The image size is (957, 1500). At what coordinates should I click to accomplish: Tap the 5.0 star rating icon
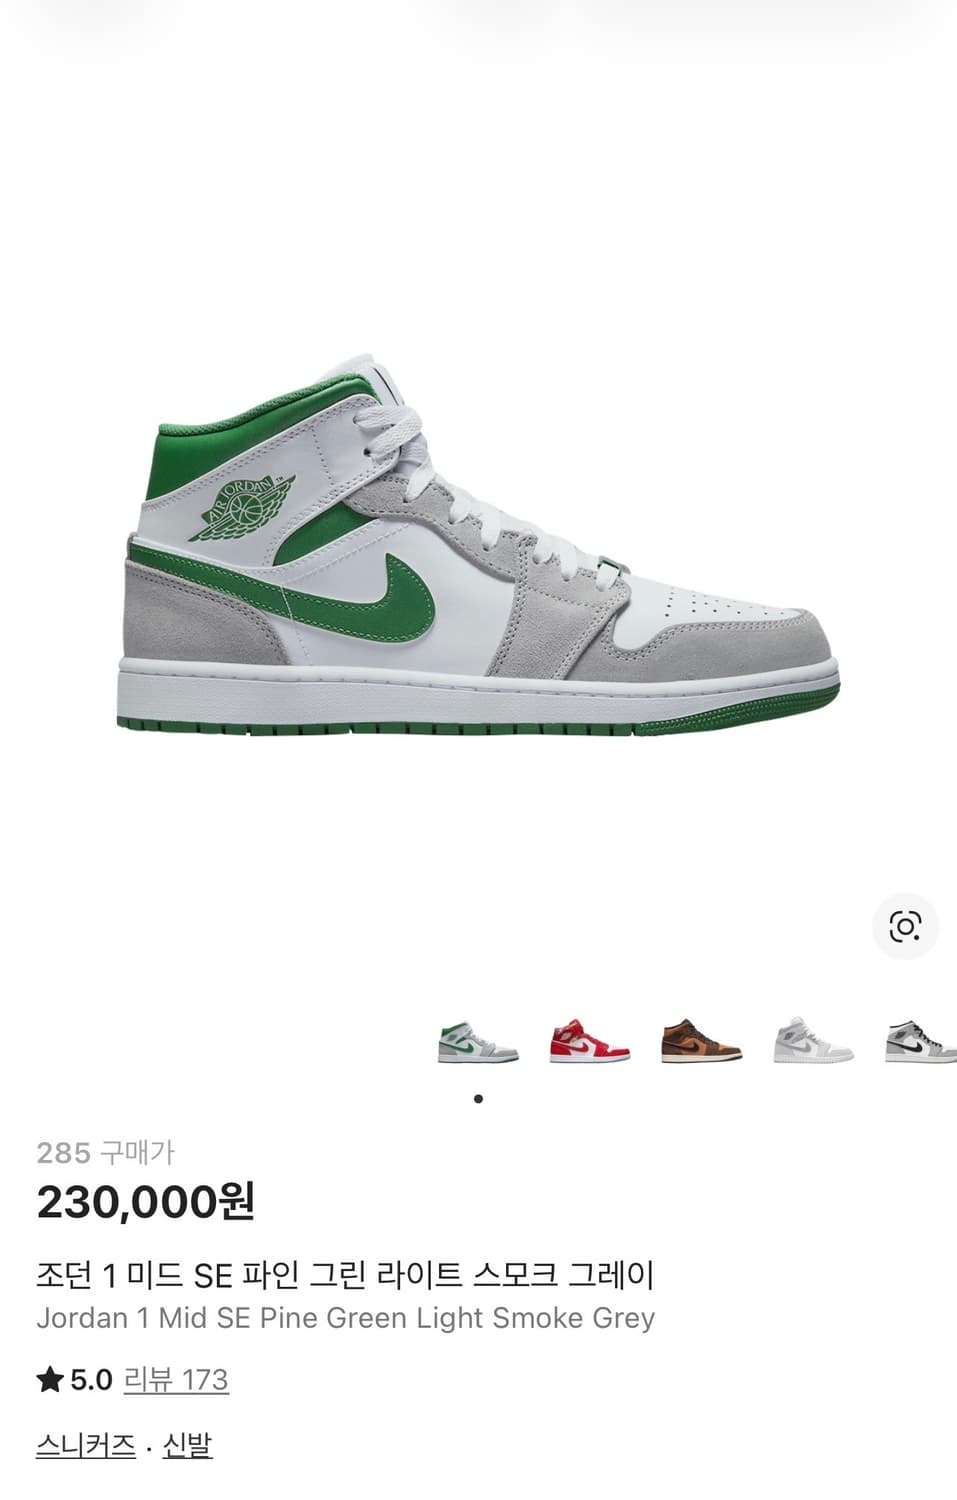click(x=50, y=1380)
